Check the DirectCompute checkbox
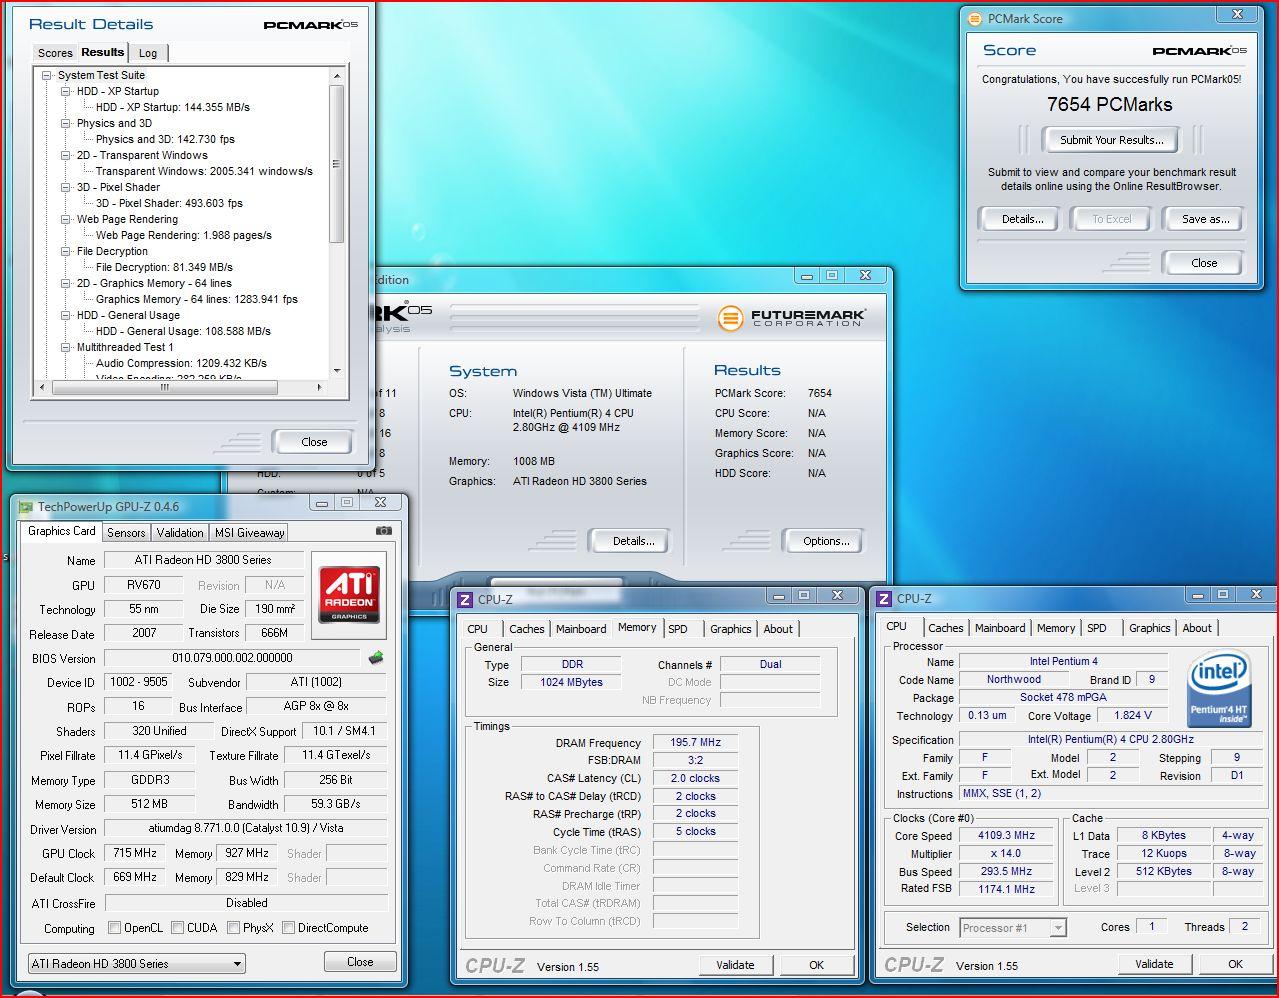 pyautogui.click(x=289, y=928)
